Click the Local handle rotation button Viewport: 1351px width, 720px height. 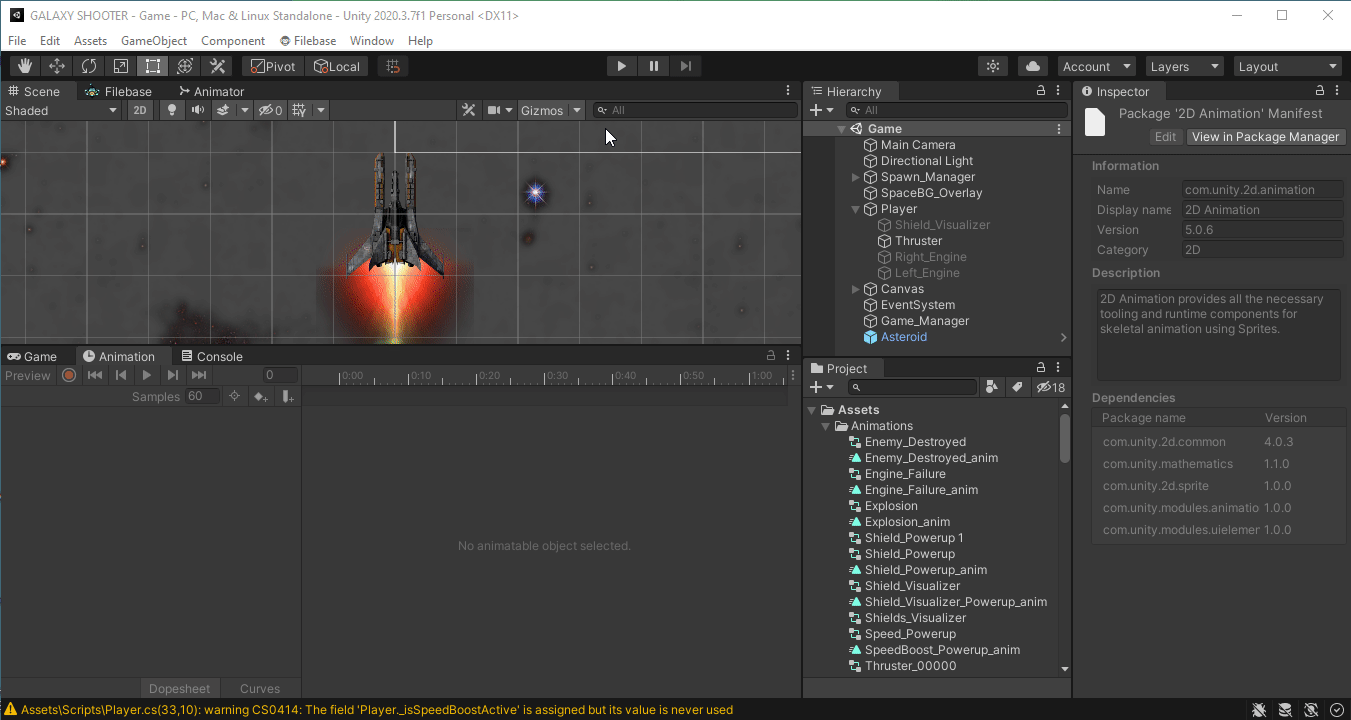[x=337, y=66]
